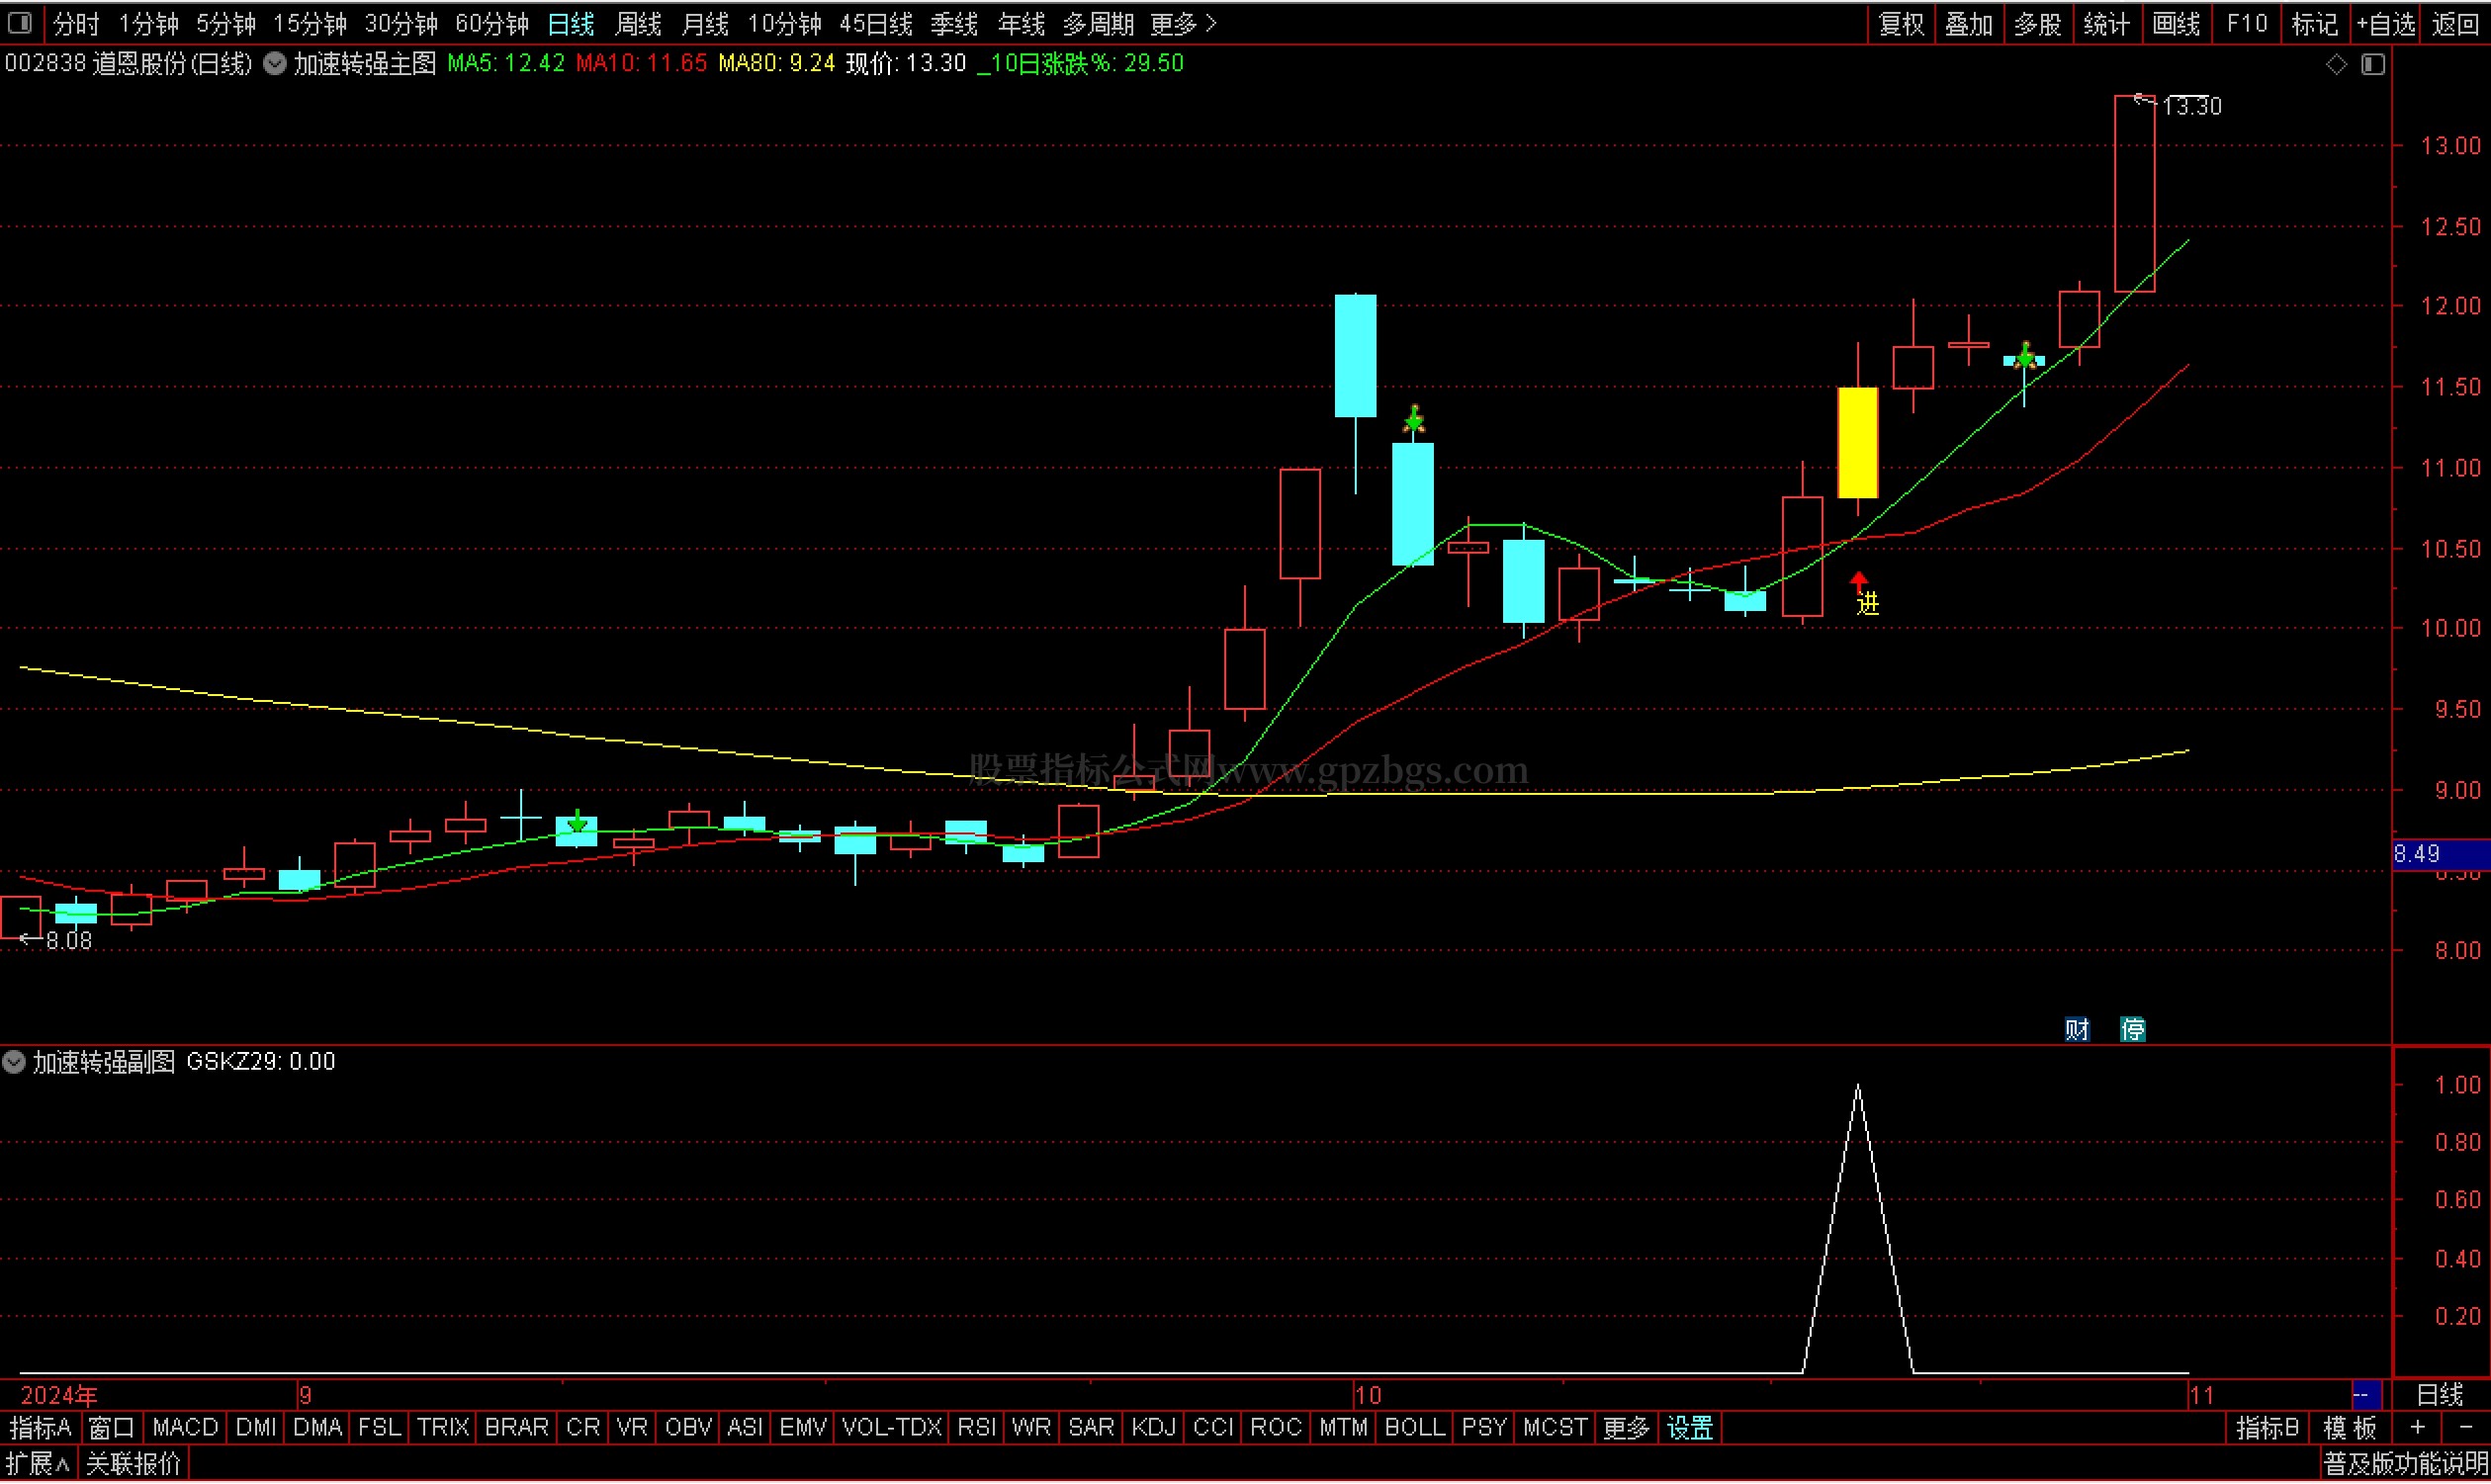Open the 模板 template menu
Screen dimensions: 2491x1484
click(x=2350, y=1430)
